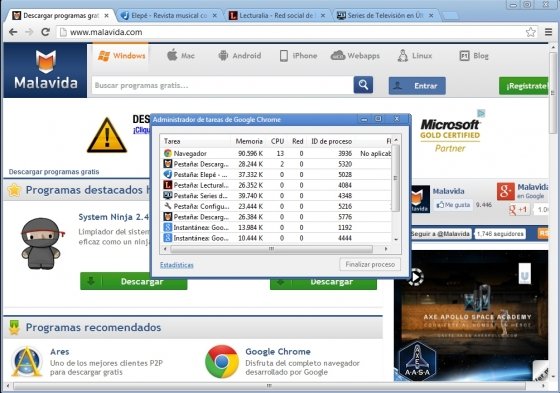Open the Google Chrome title link

[x=278, y=352]
